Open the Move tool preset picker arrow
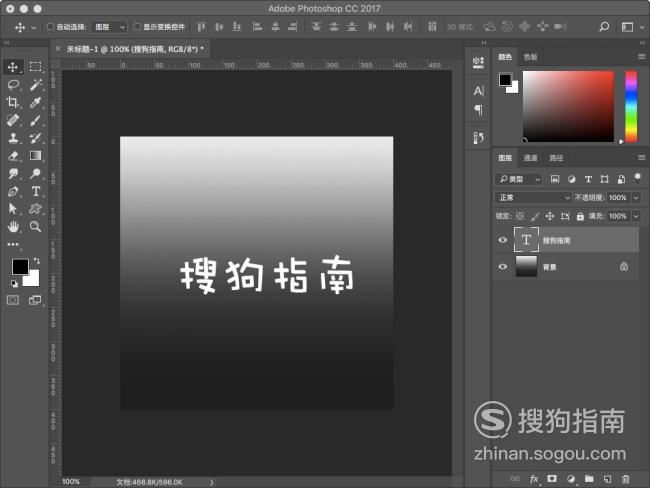Image resolution: width=650 pixels, height=488 pixels. [34, 27]
